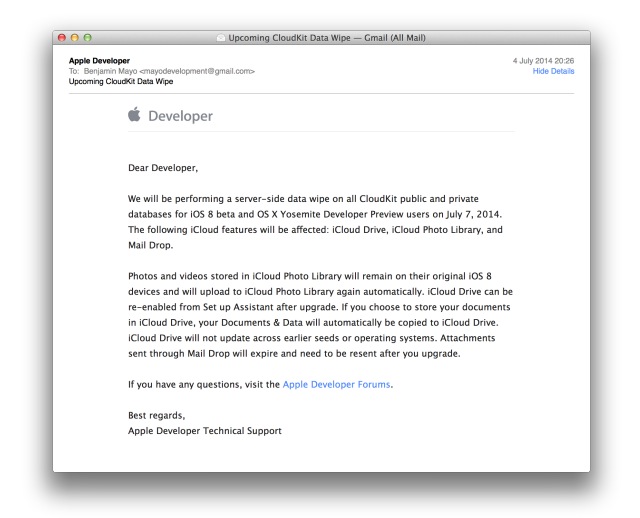Click the sender name Apple Developer
Viewport: 640px width, 518px height.
pos(99,61)
